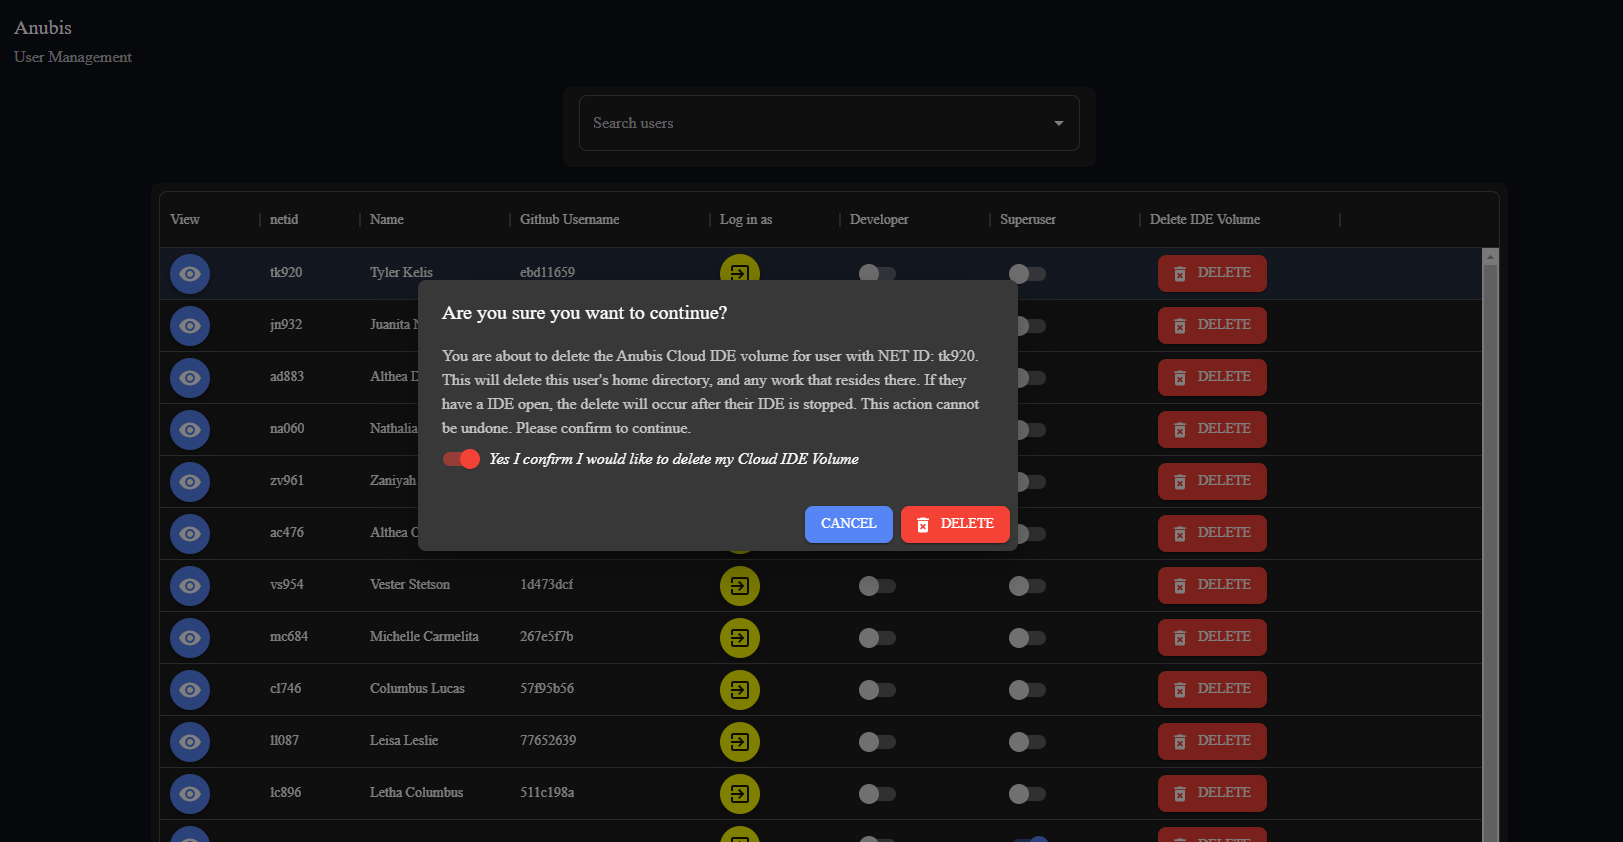Click the Delete IDE Volume column header

(1205, 220)
